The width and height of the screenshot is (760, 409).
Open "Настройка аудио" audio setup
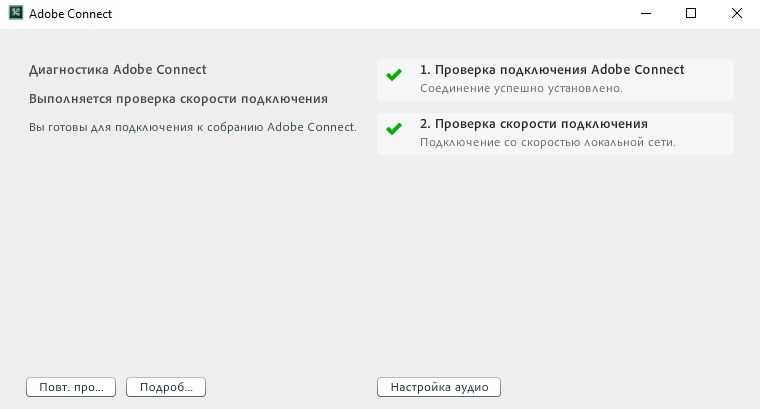tap(439, 387)
